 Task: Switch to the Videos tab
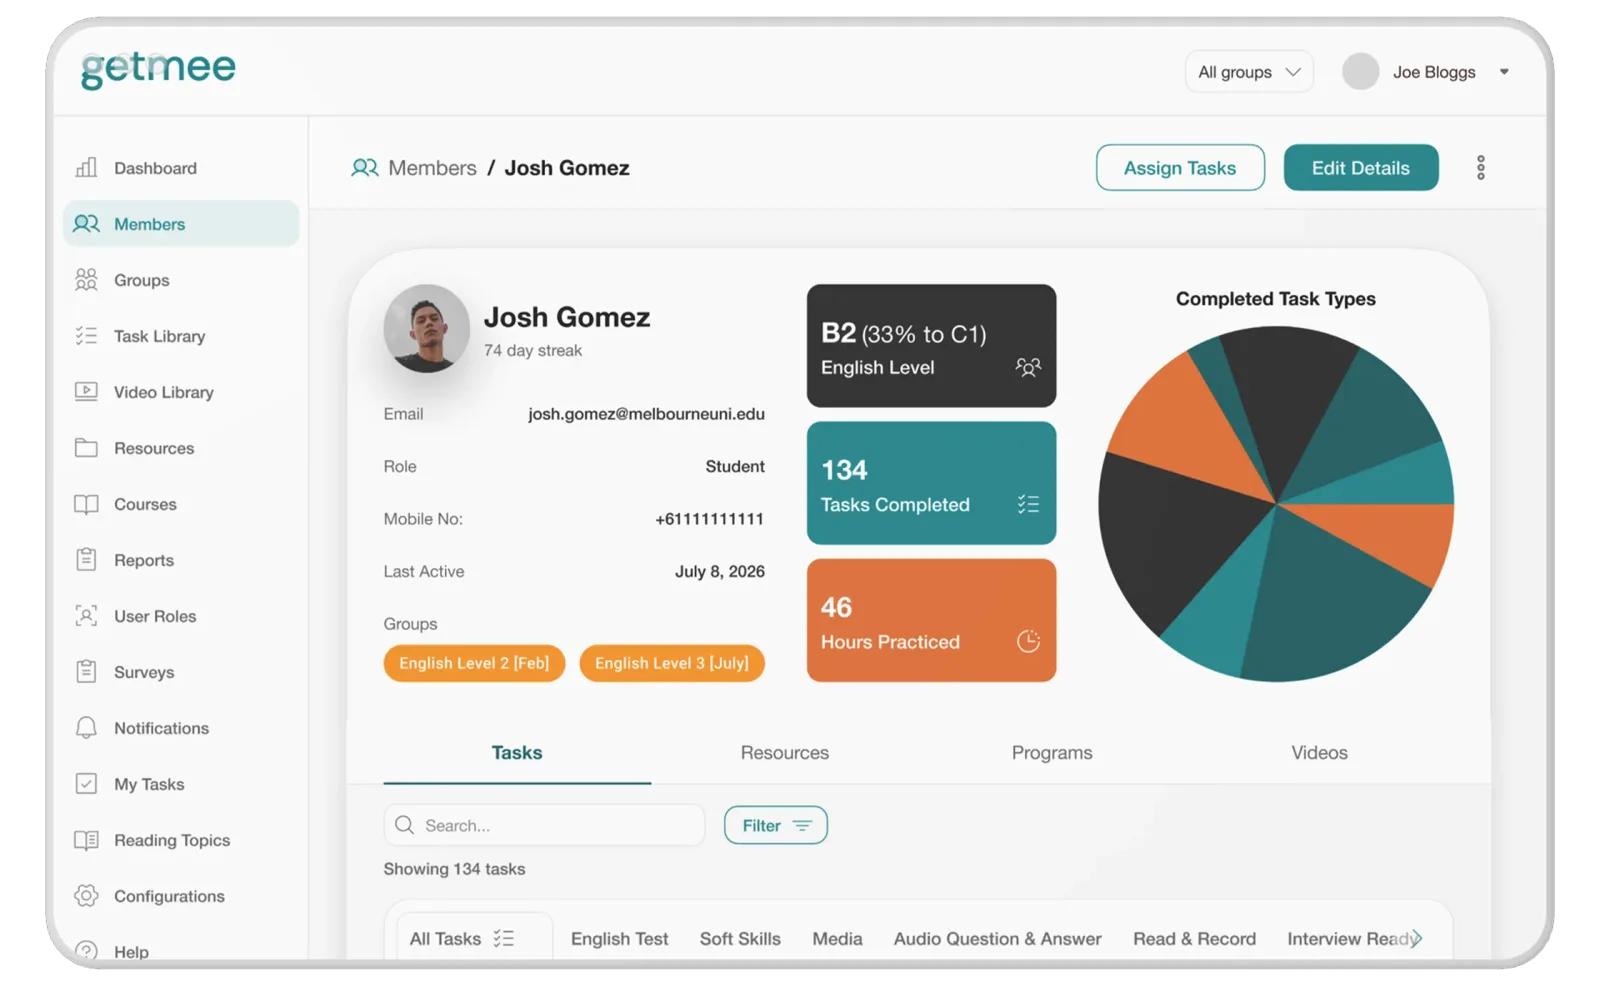(1319, 752)
